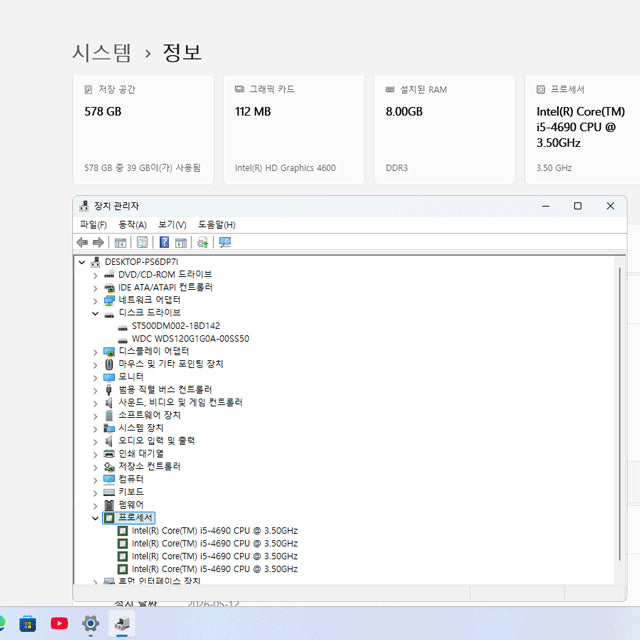Minimize the 장치 관리자 window
The height and width of the screenshot is (640, 640).
pyautogui.click(x=546, y=206)
